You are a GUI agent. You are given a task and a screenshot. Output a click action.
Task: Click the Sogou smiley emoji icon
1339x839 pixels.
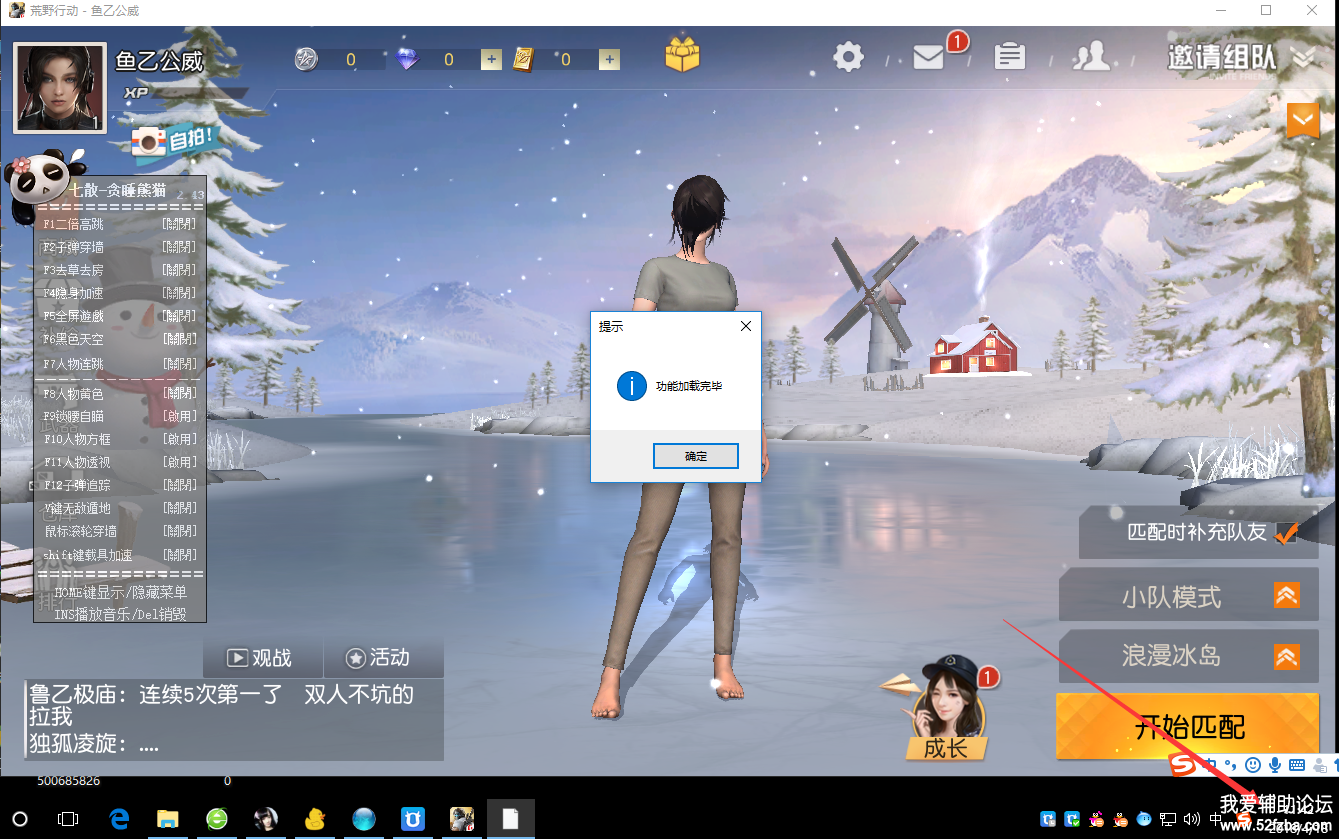[x=1253, y=765]
